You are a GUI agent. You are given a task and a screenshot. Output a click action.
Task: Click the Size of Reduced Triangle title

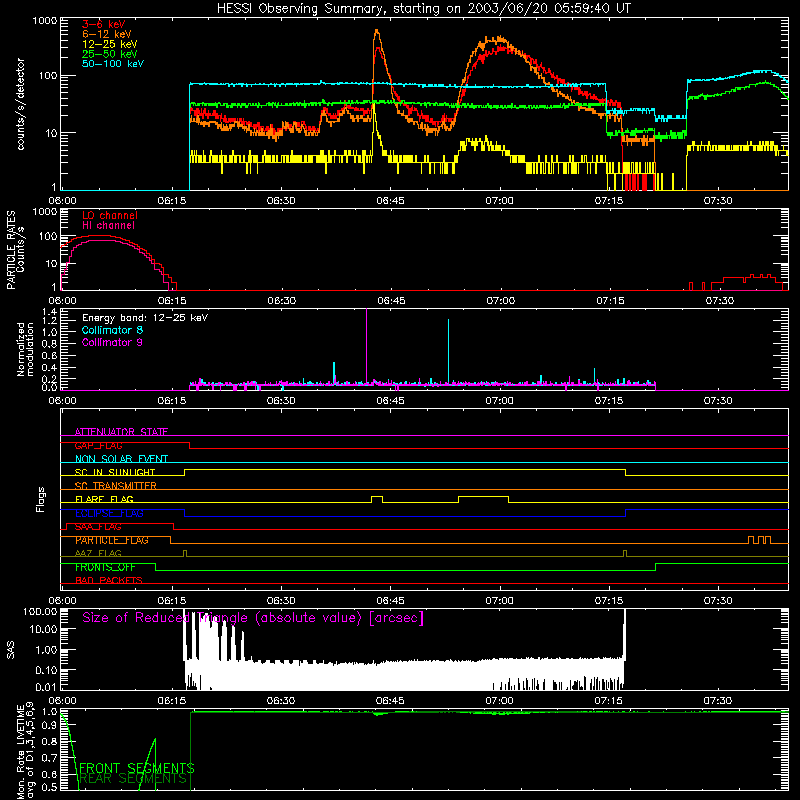[x=253, y=618]
